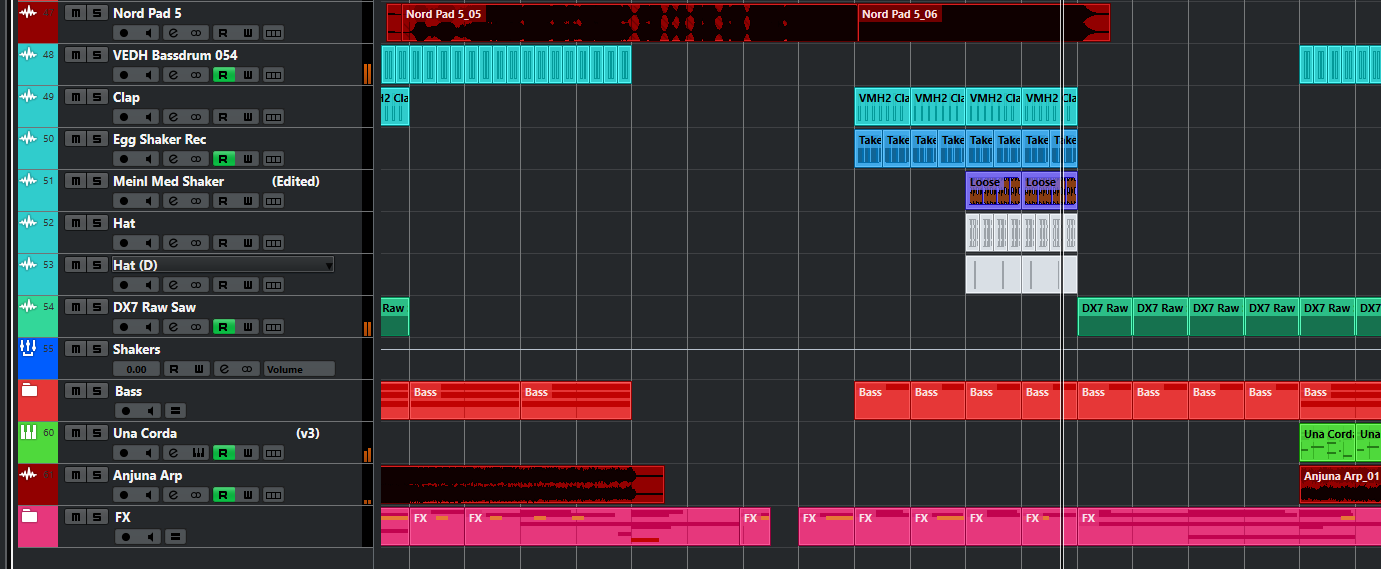Show lanes for the Hat track
Screen dimensions: 1381x569
[x=273, y=243]
